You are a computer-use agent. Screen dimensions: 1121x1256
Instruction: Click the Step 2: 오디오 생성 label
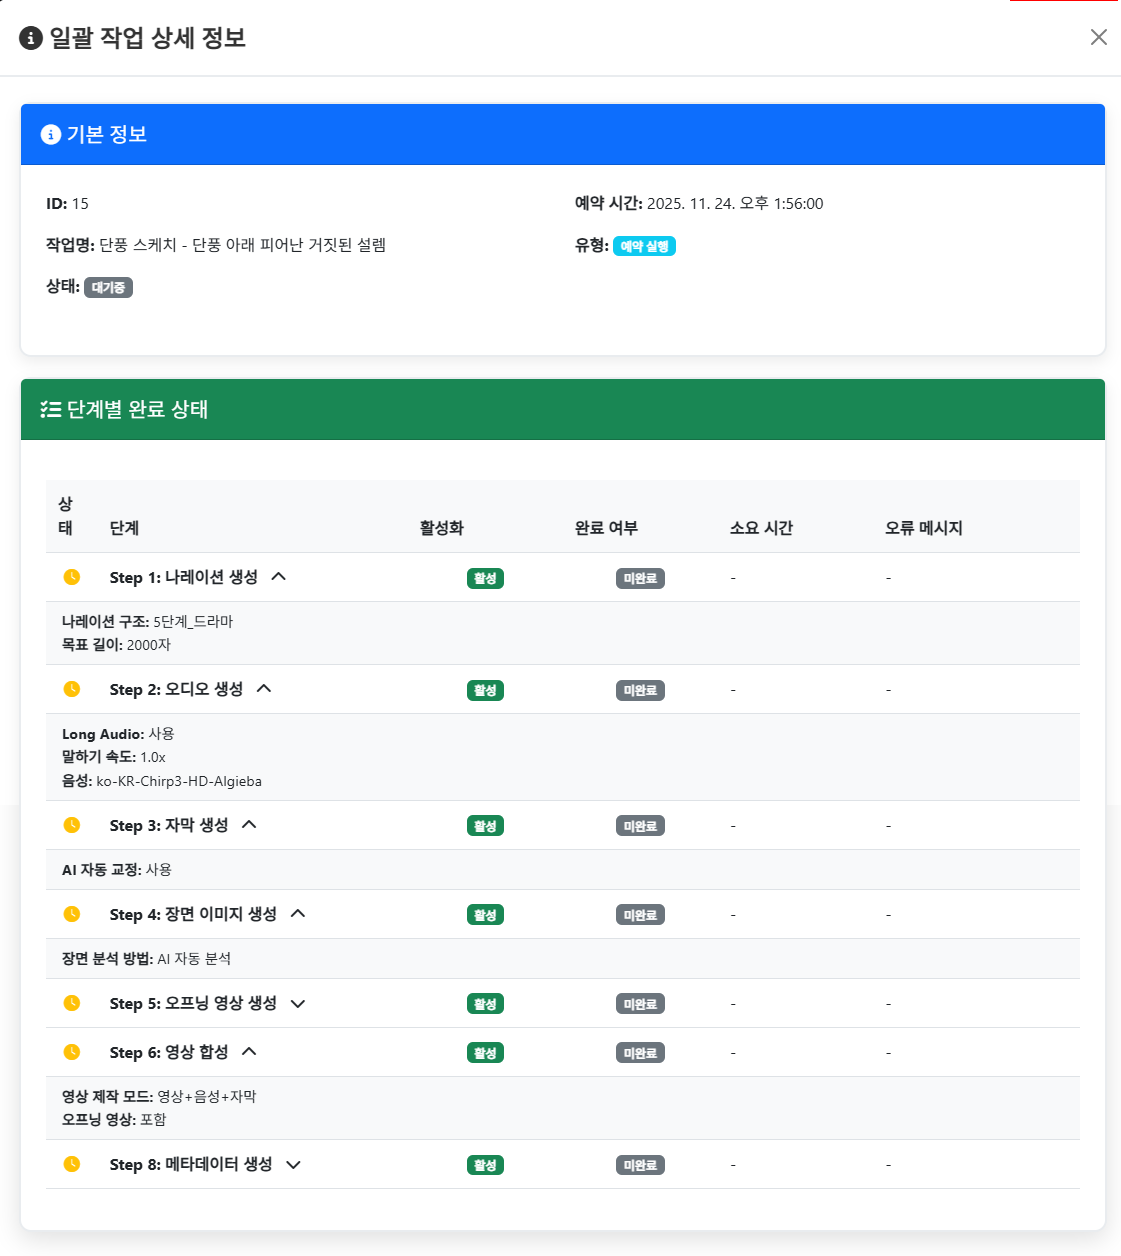[176, 689]
